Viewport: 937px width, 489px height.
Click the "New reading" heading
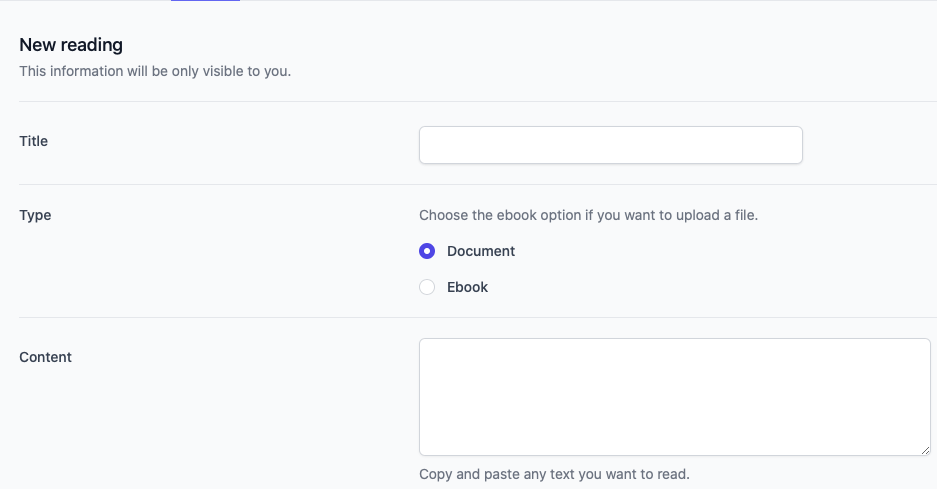click(71, 45)
